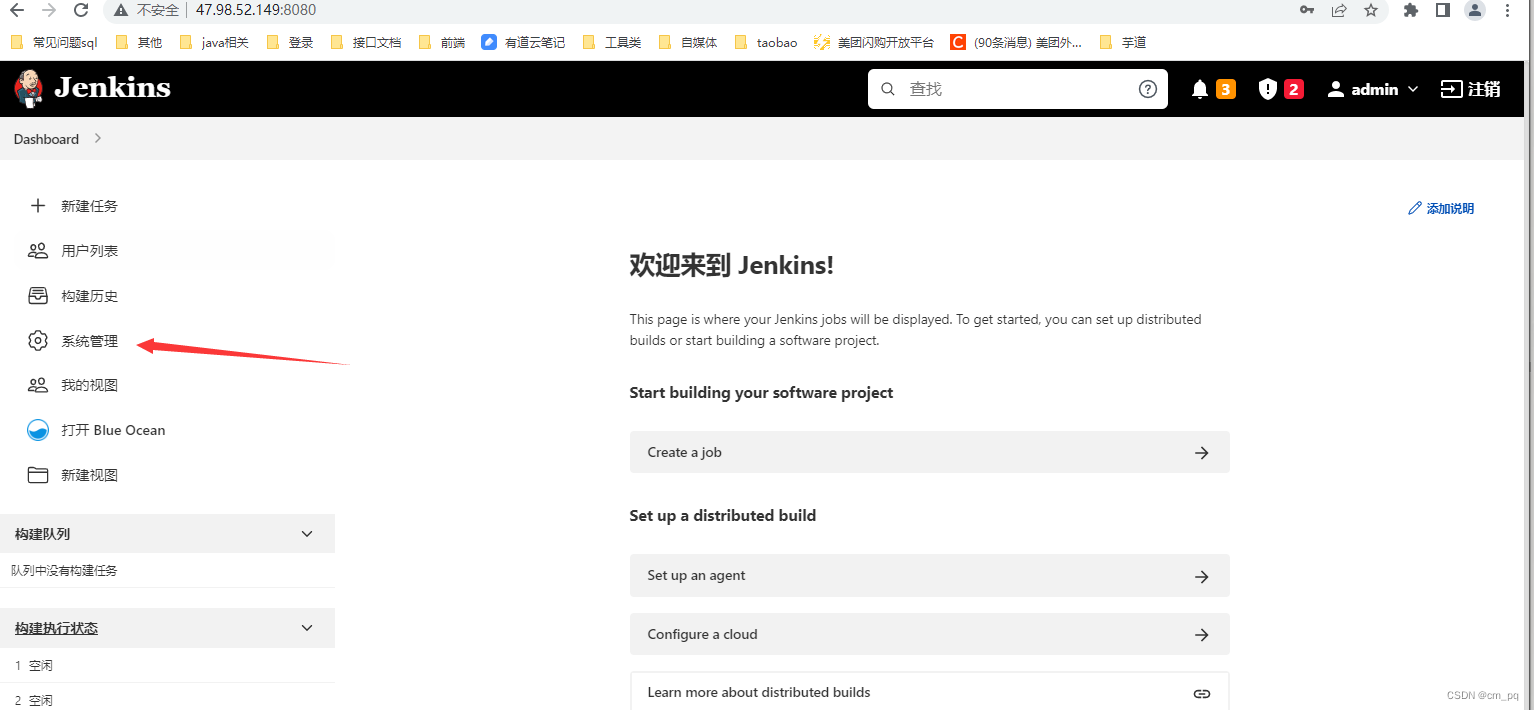Open the saved passwords key icon
The width and height of the screenshot is (1534, 710).
[1307, 10]
